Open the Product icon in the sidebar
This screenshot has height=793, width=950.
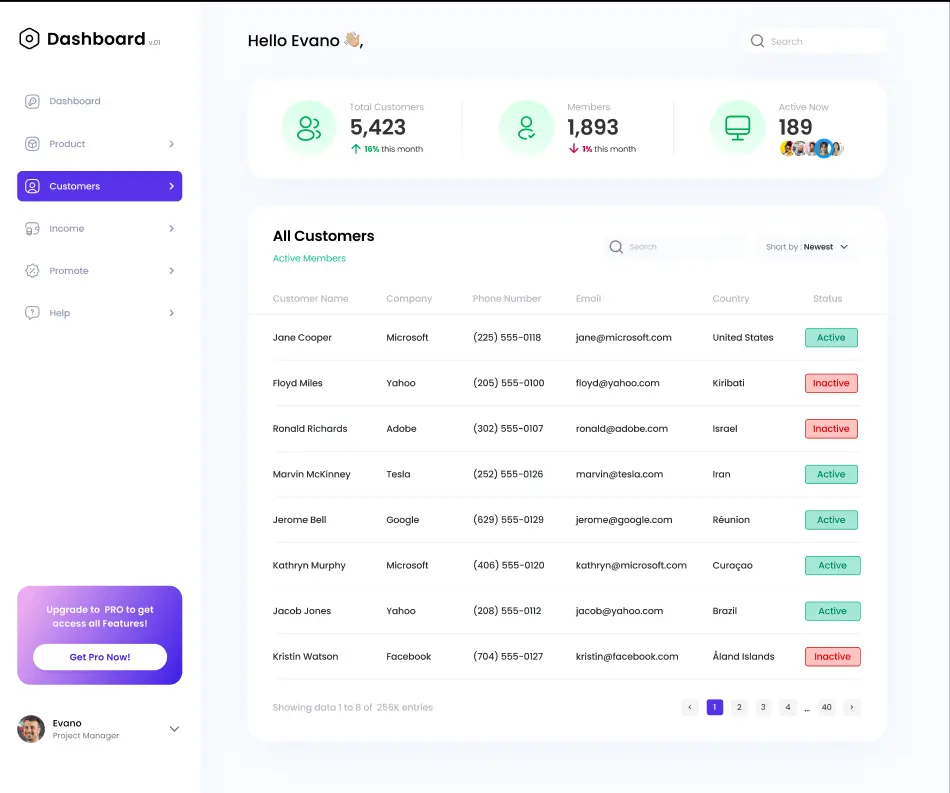click(34, 144)
